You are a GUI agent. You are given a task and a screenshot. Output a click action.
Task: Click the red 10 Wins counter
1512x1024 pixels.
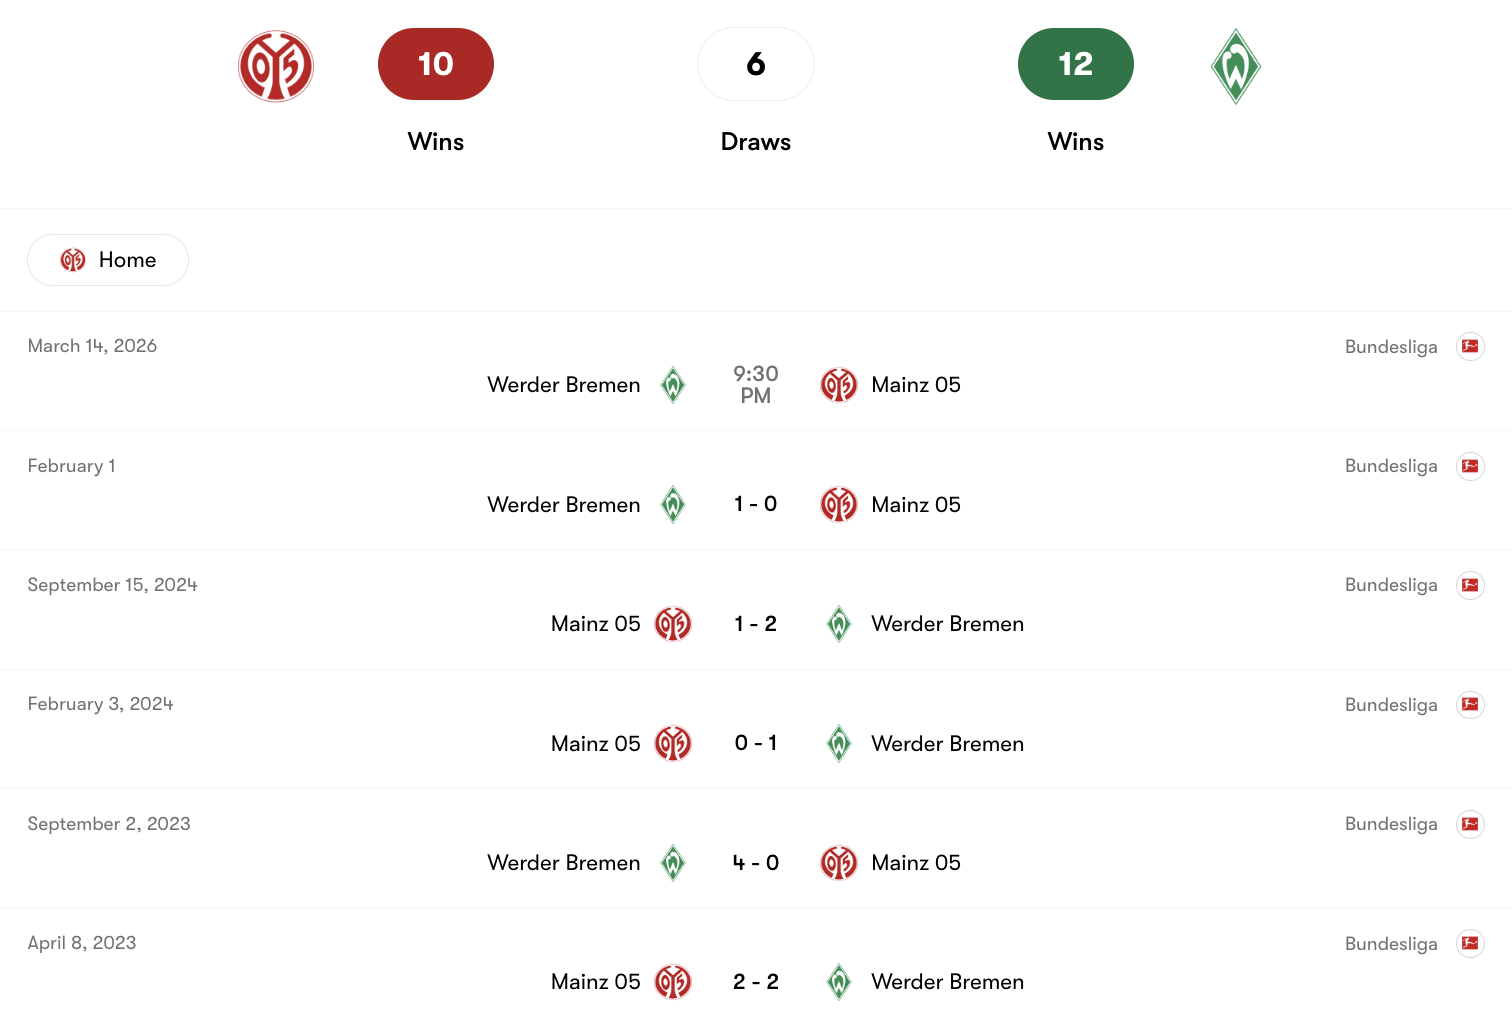pyautogui.click(x=435, y=64)
